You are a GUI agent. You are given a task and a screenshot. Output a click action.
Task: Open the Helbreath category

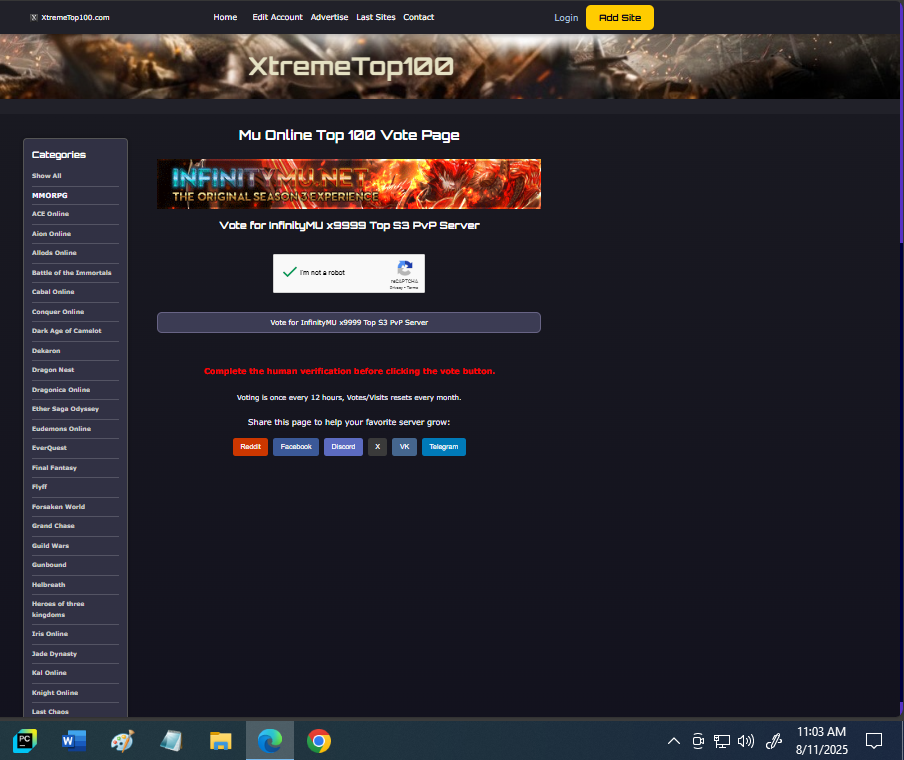coord(48,585)
